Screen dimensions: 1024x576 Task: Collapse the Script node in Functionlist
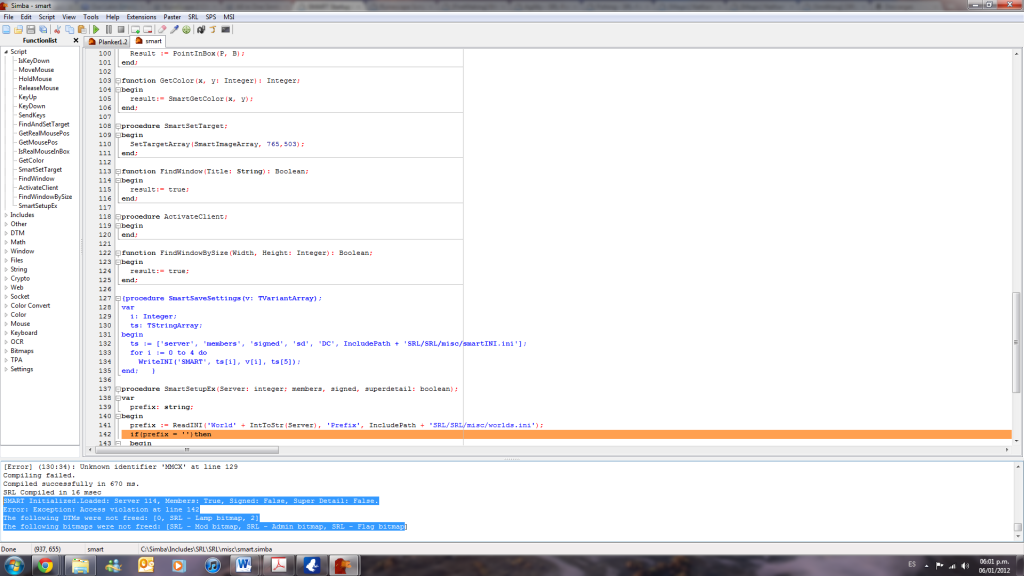tap(6, 52)
